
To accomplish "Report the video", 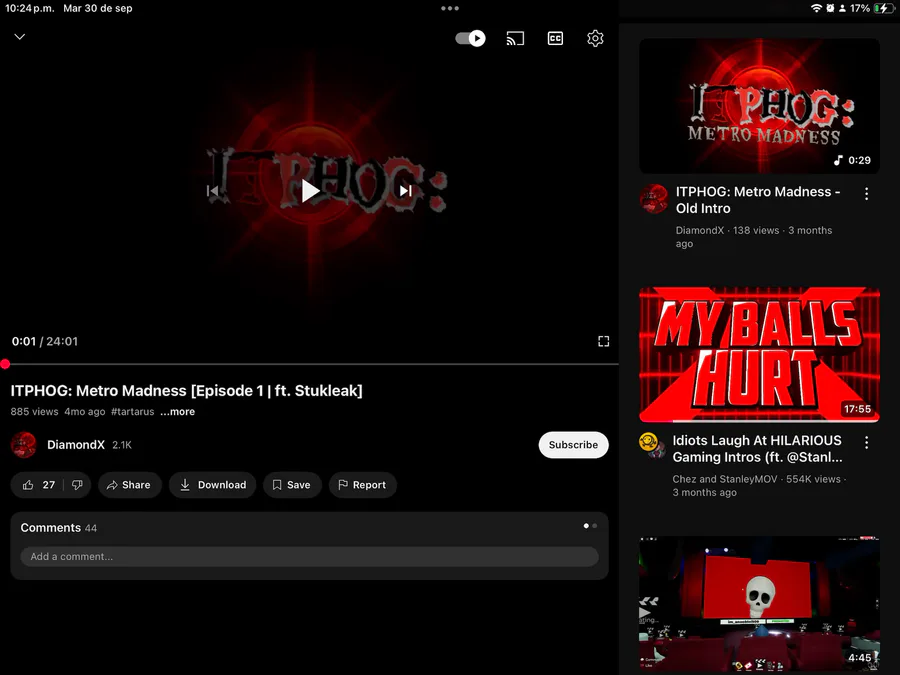I will pos(363,485).
